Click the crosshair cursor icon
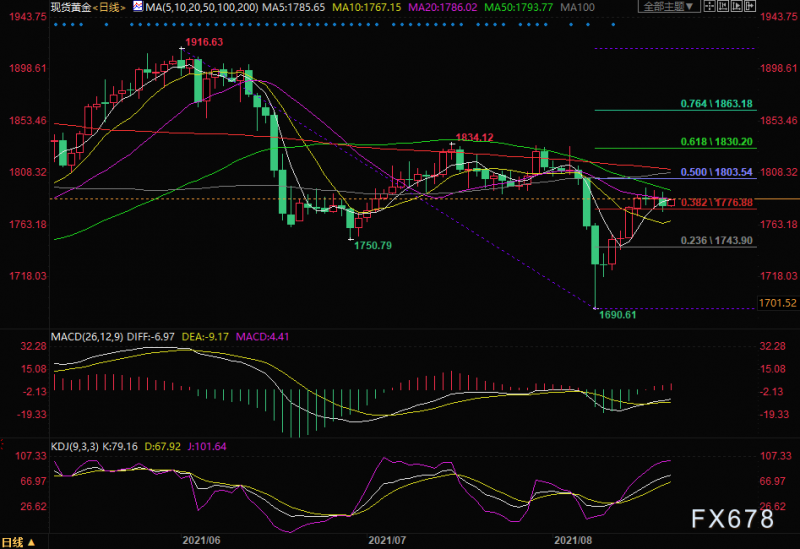The width and height of the screenshot is (800, 549). click(x=710, y=6)
